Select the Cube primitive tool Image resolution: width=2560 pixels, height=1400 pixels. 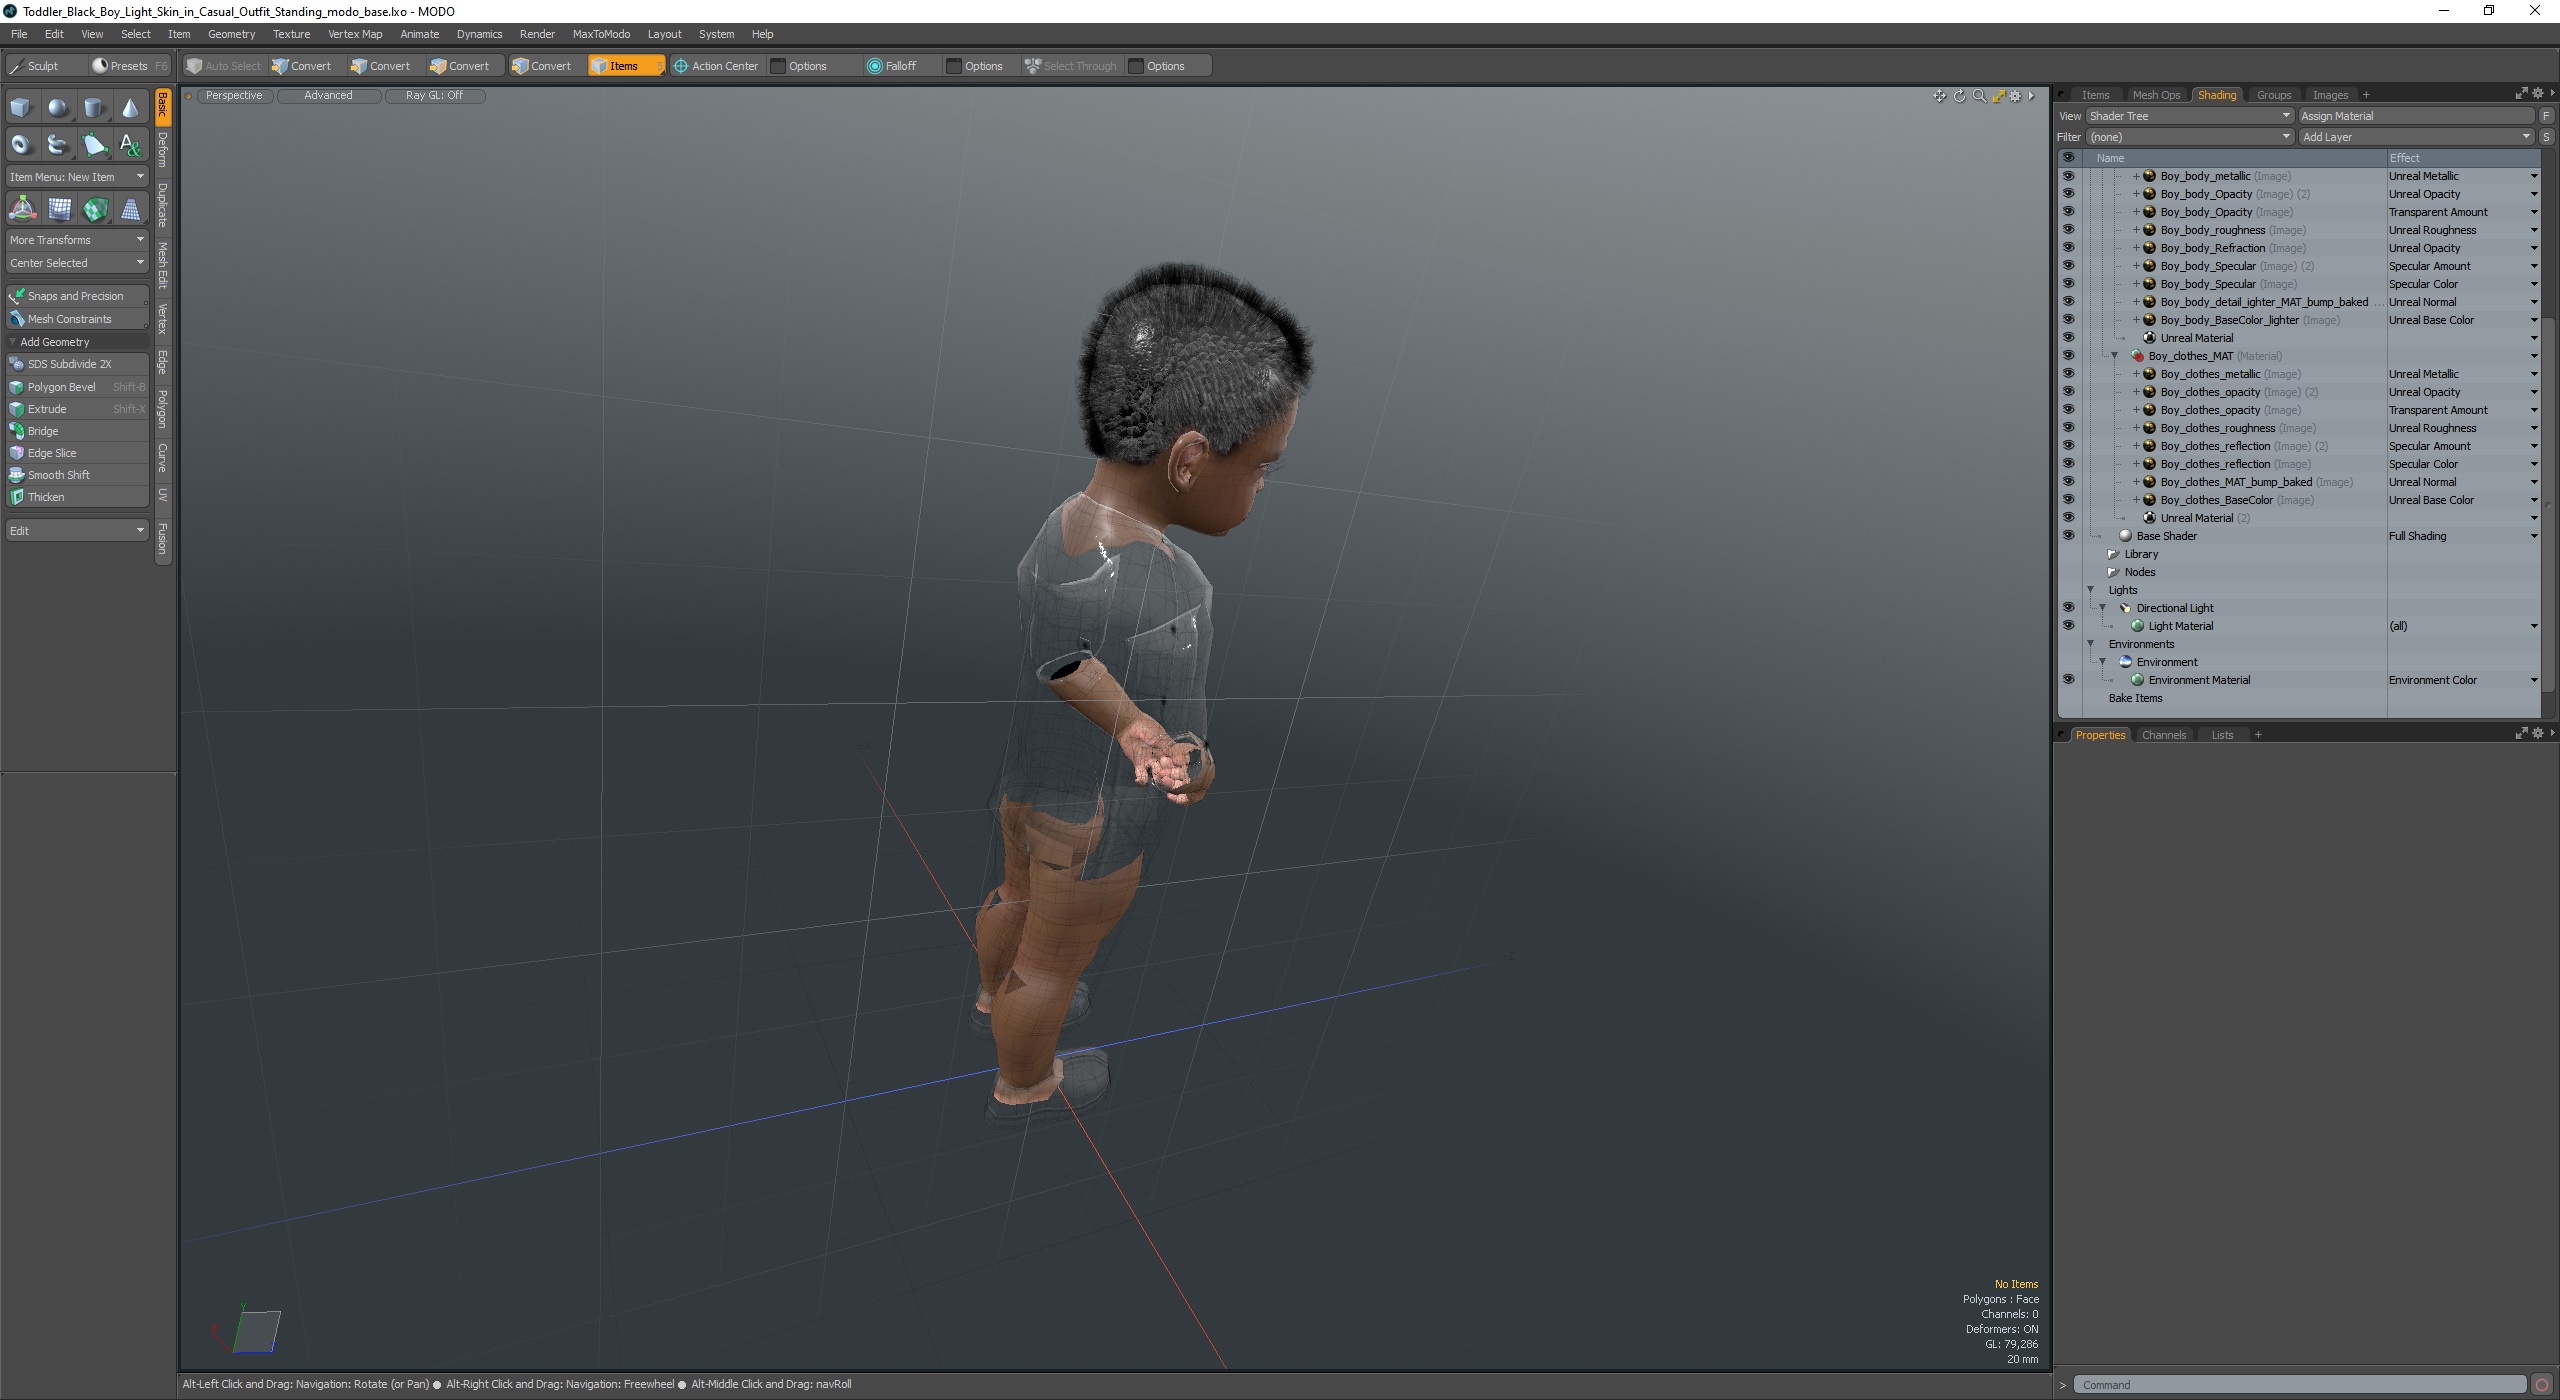[21, 108]
